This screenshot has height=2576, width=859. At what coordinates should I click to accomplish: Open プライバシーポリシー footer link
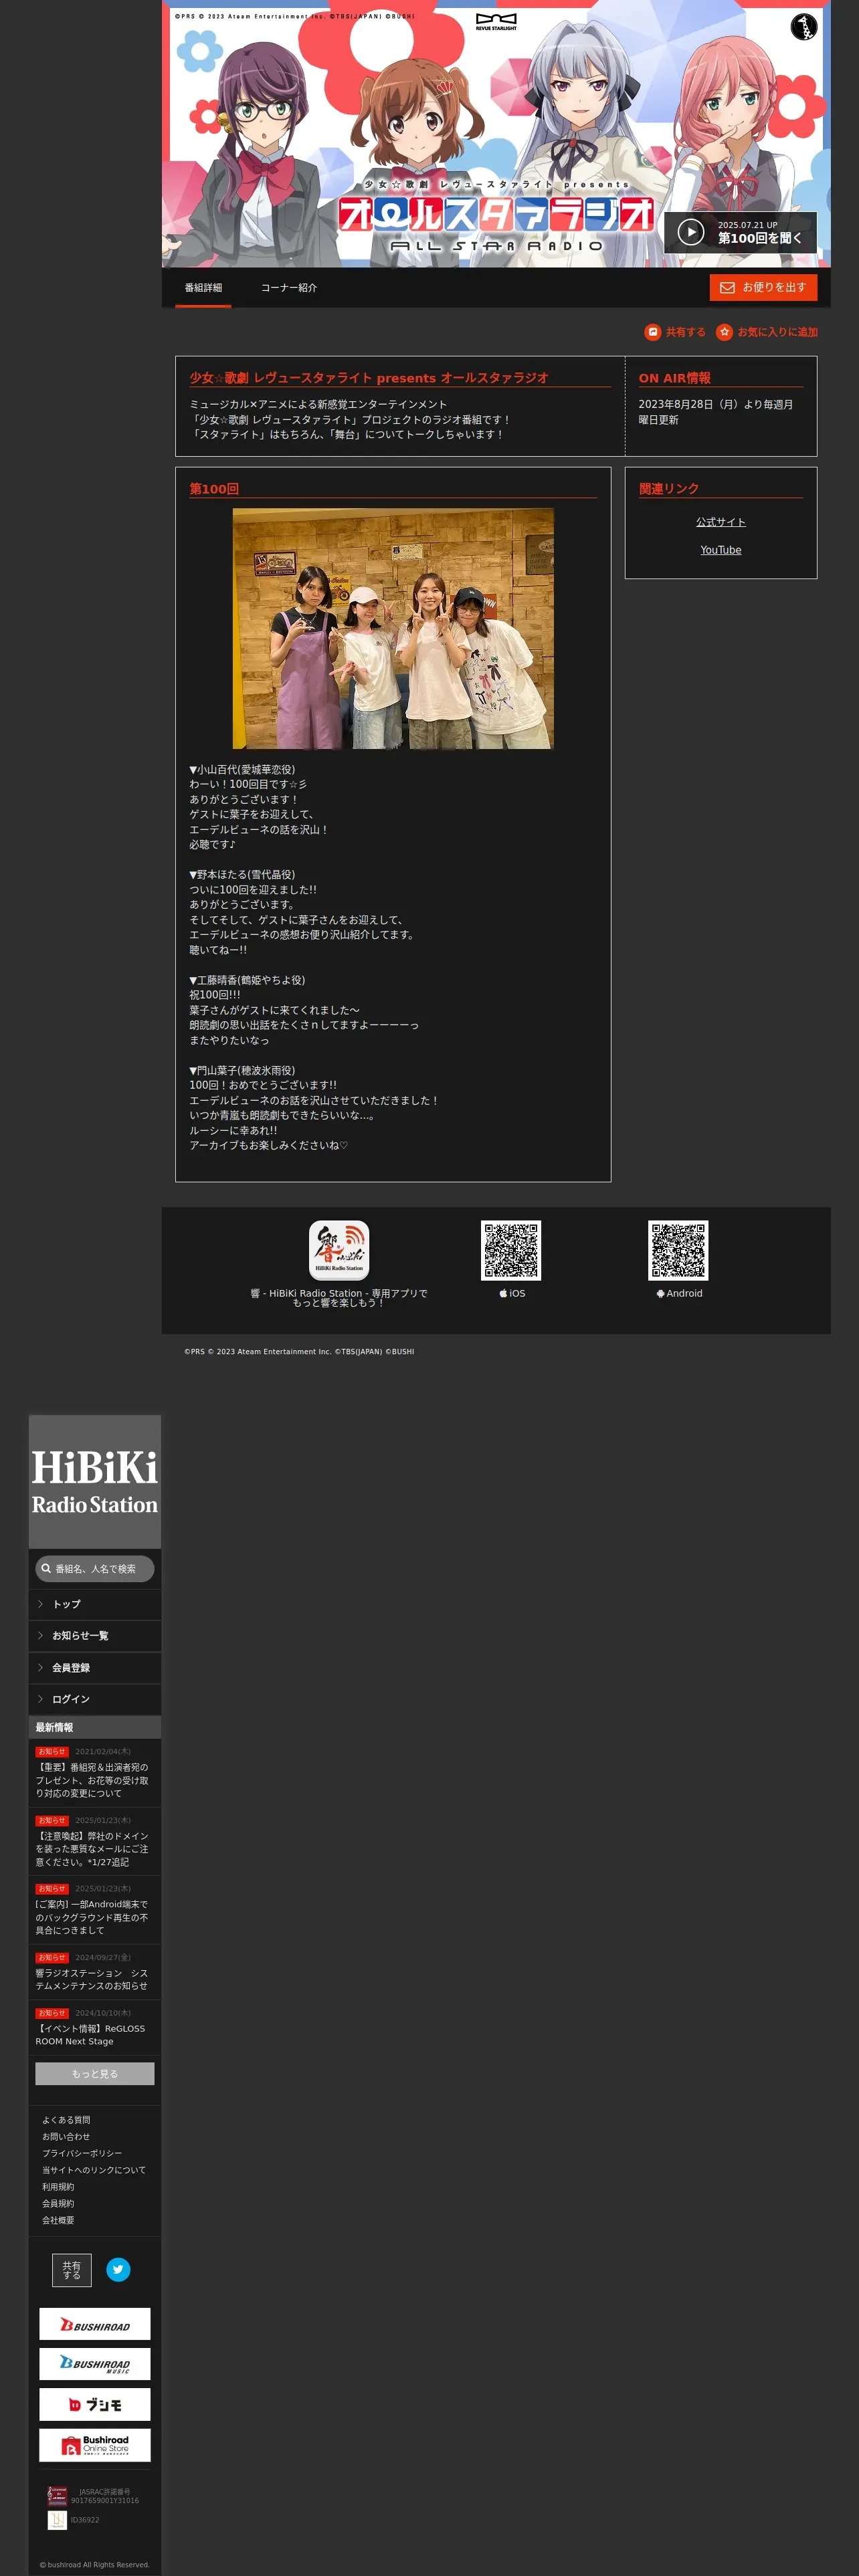click(x=82, y=2153)
